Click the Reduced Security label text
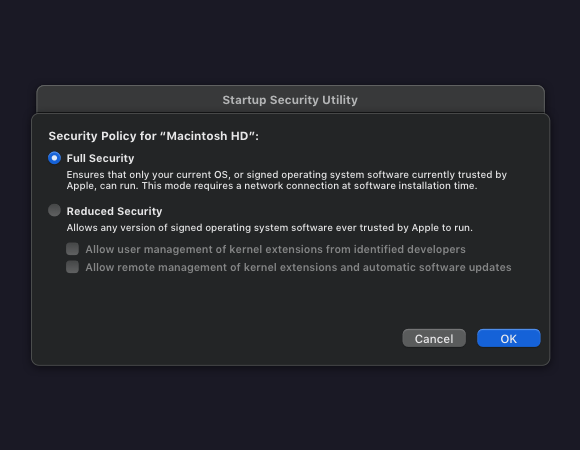Image resolution: width=580 pixels, height=450 pixels. [x=114, y=211]
